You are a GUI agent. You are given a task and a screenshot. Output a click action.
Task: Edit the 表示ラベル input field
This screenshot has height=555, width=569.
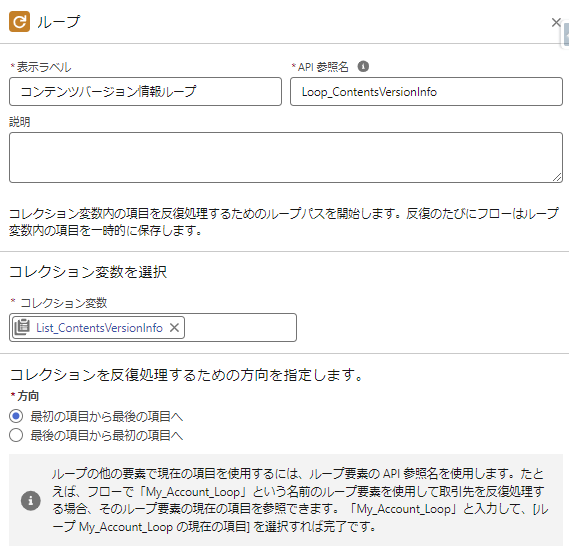pos(145,91)
